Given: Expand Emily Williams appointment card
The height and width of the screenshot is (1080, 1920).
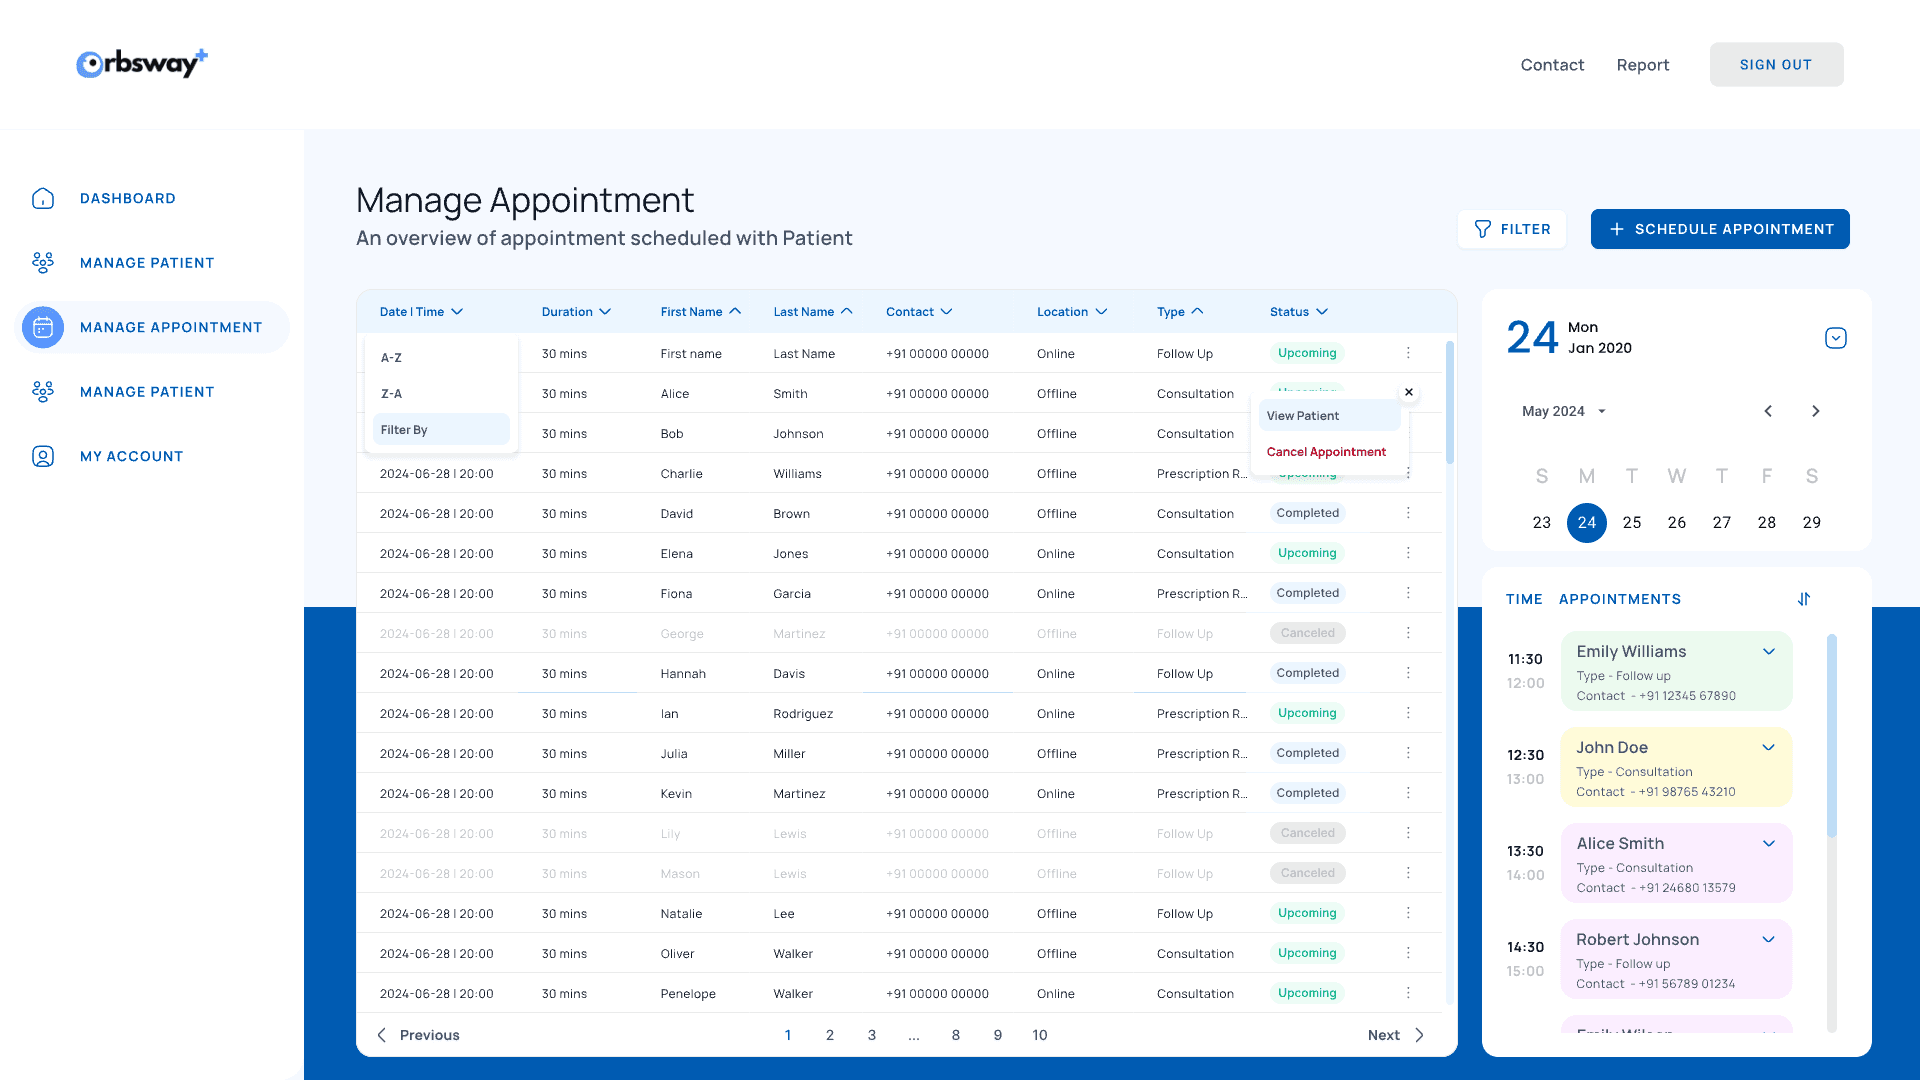Looking at the screenshot, I should click(1769, 651).
